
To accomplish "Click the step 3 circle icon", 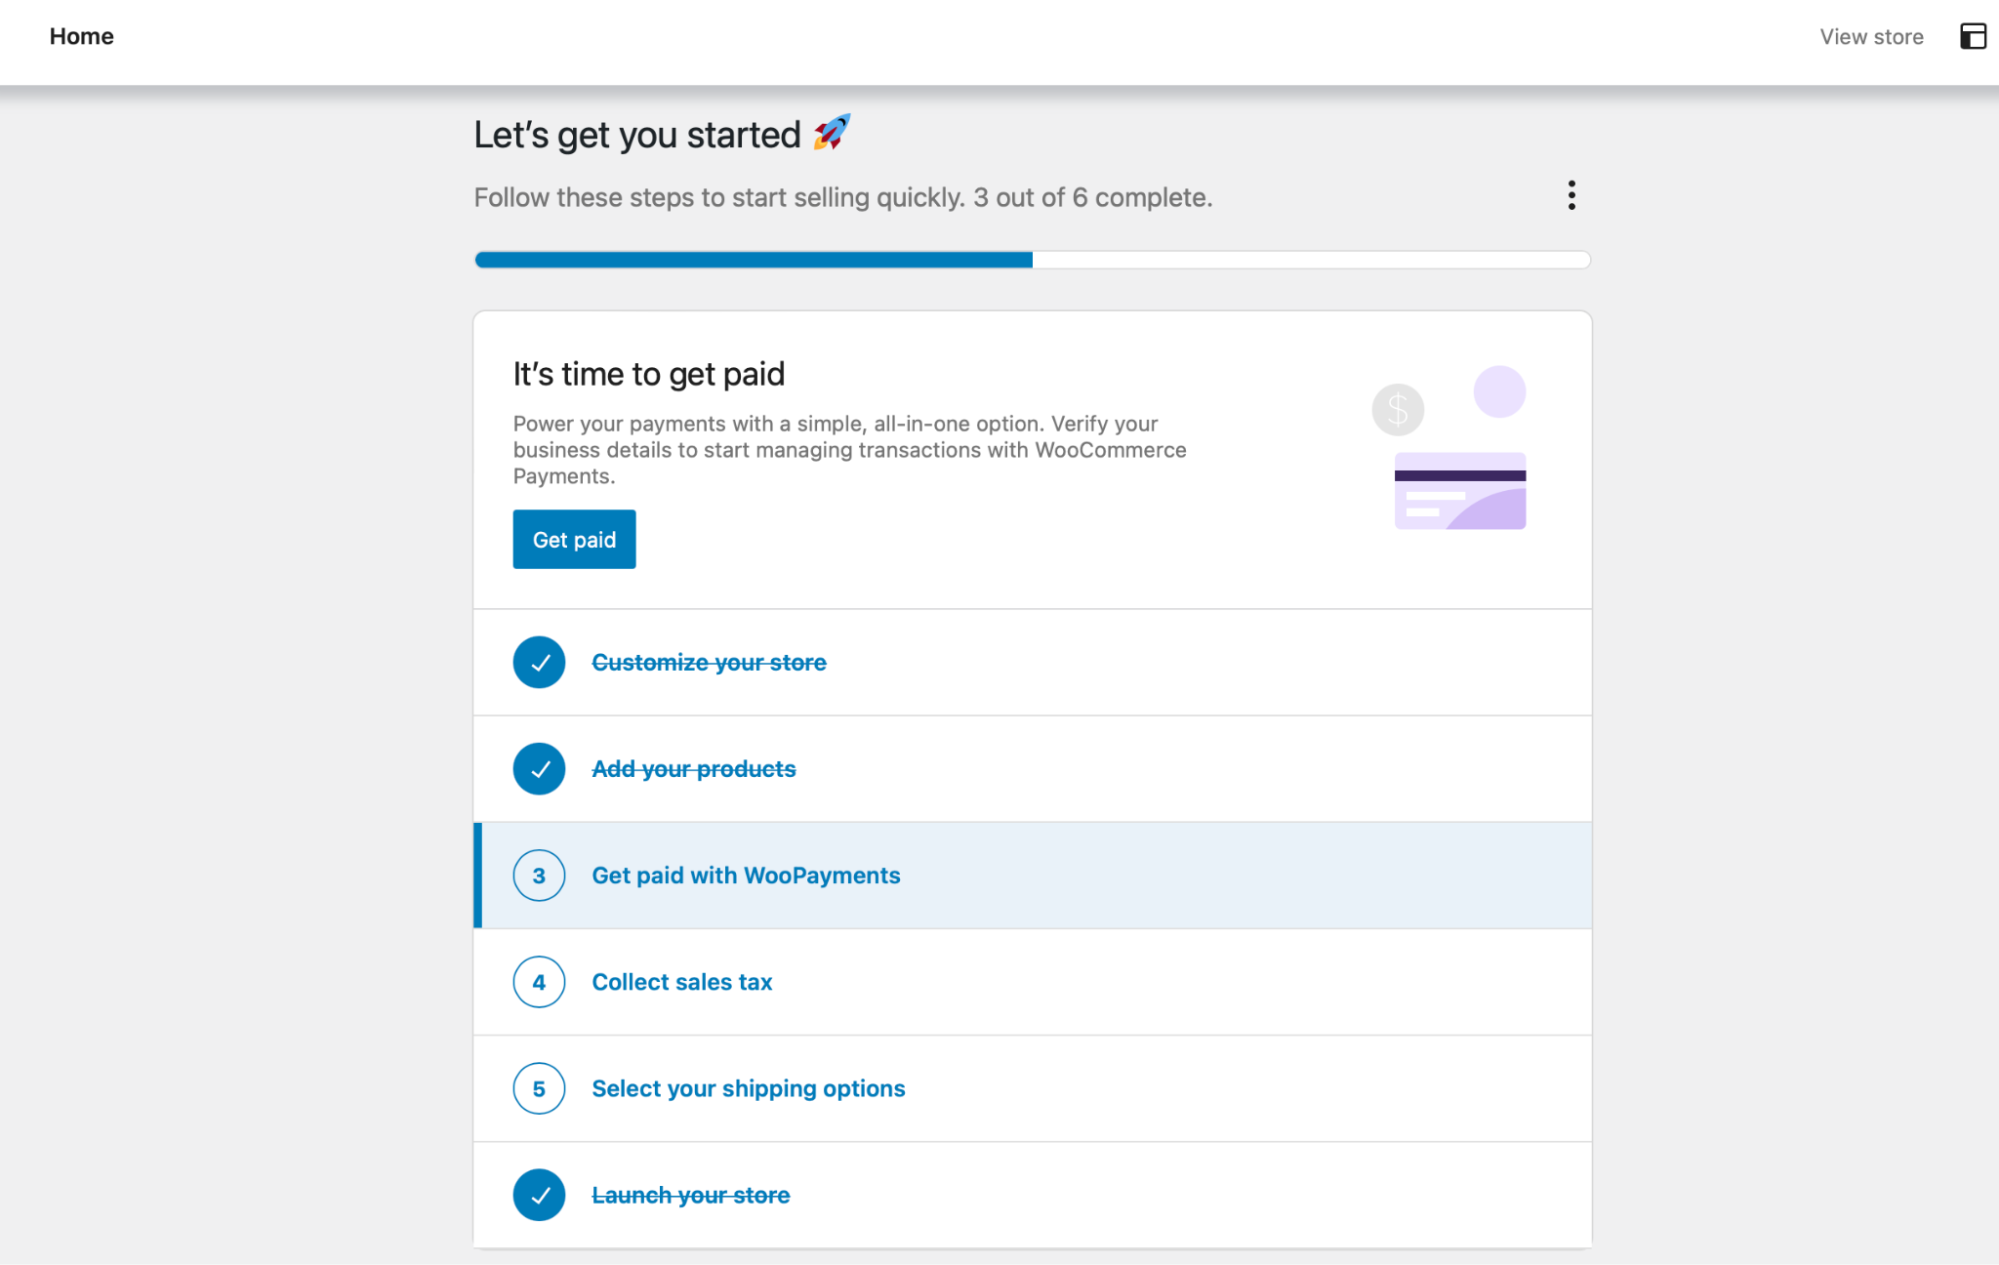I will pyautogui.click(x=539, y=876).
